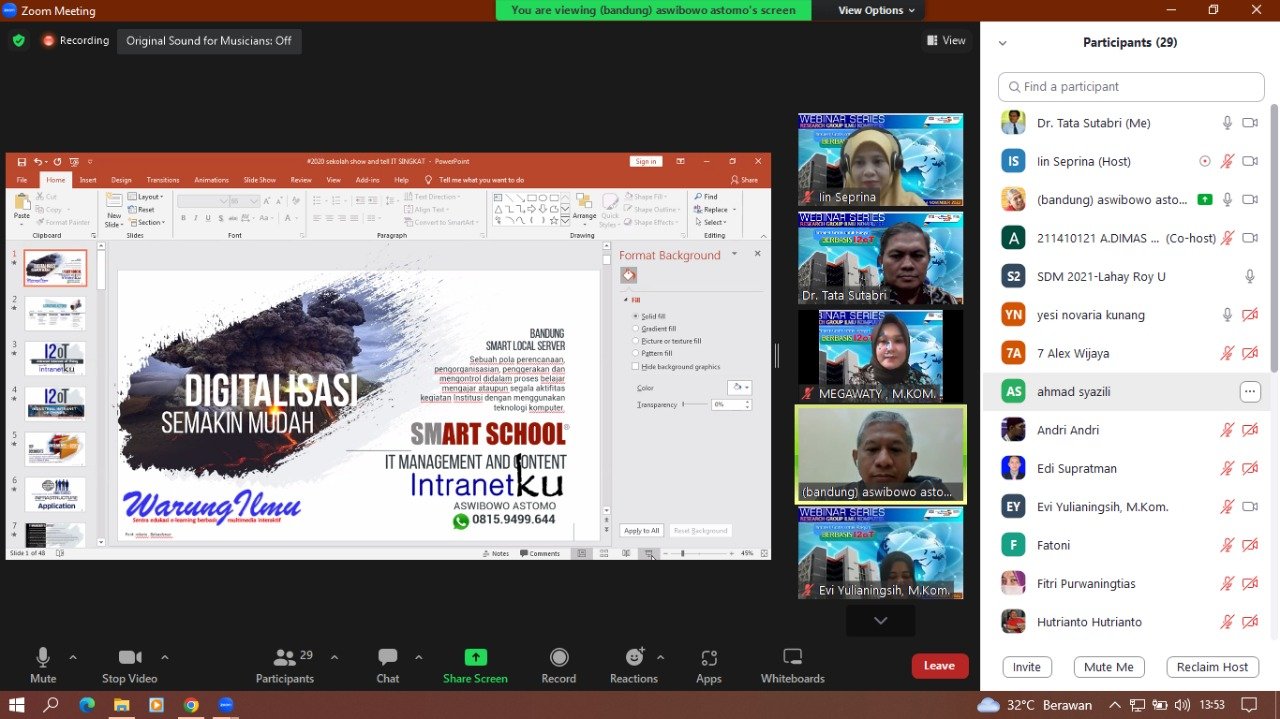The height and width of the screenshot is (719, 1280).
Task: Select Picture or texture fill radio button
Action: 635,341
